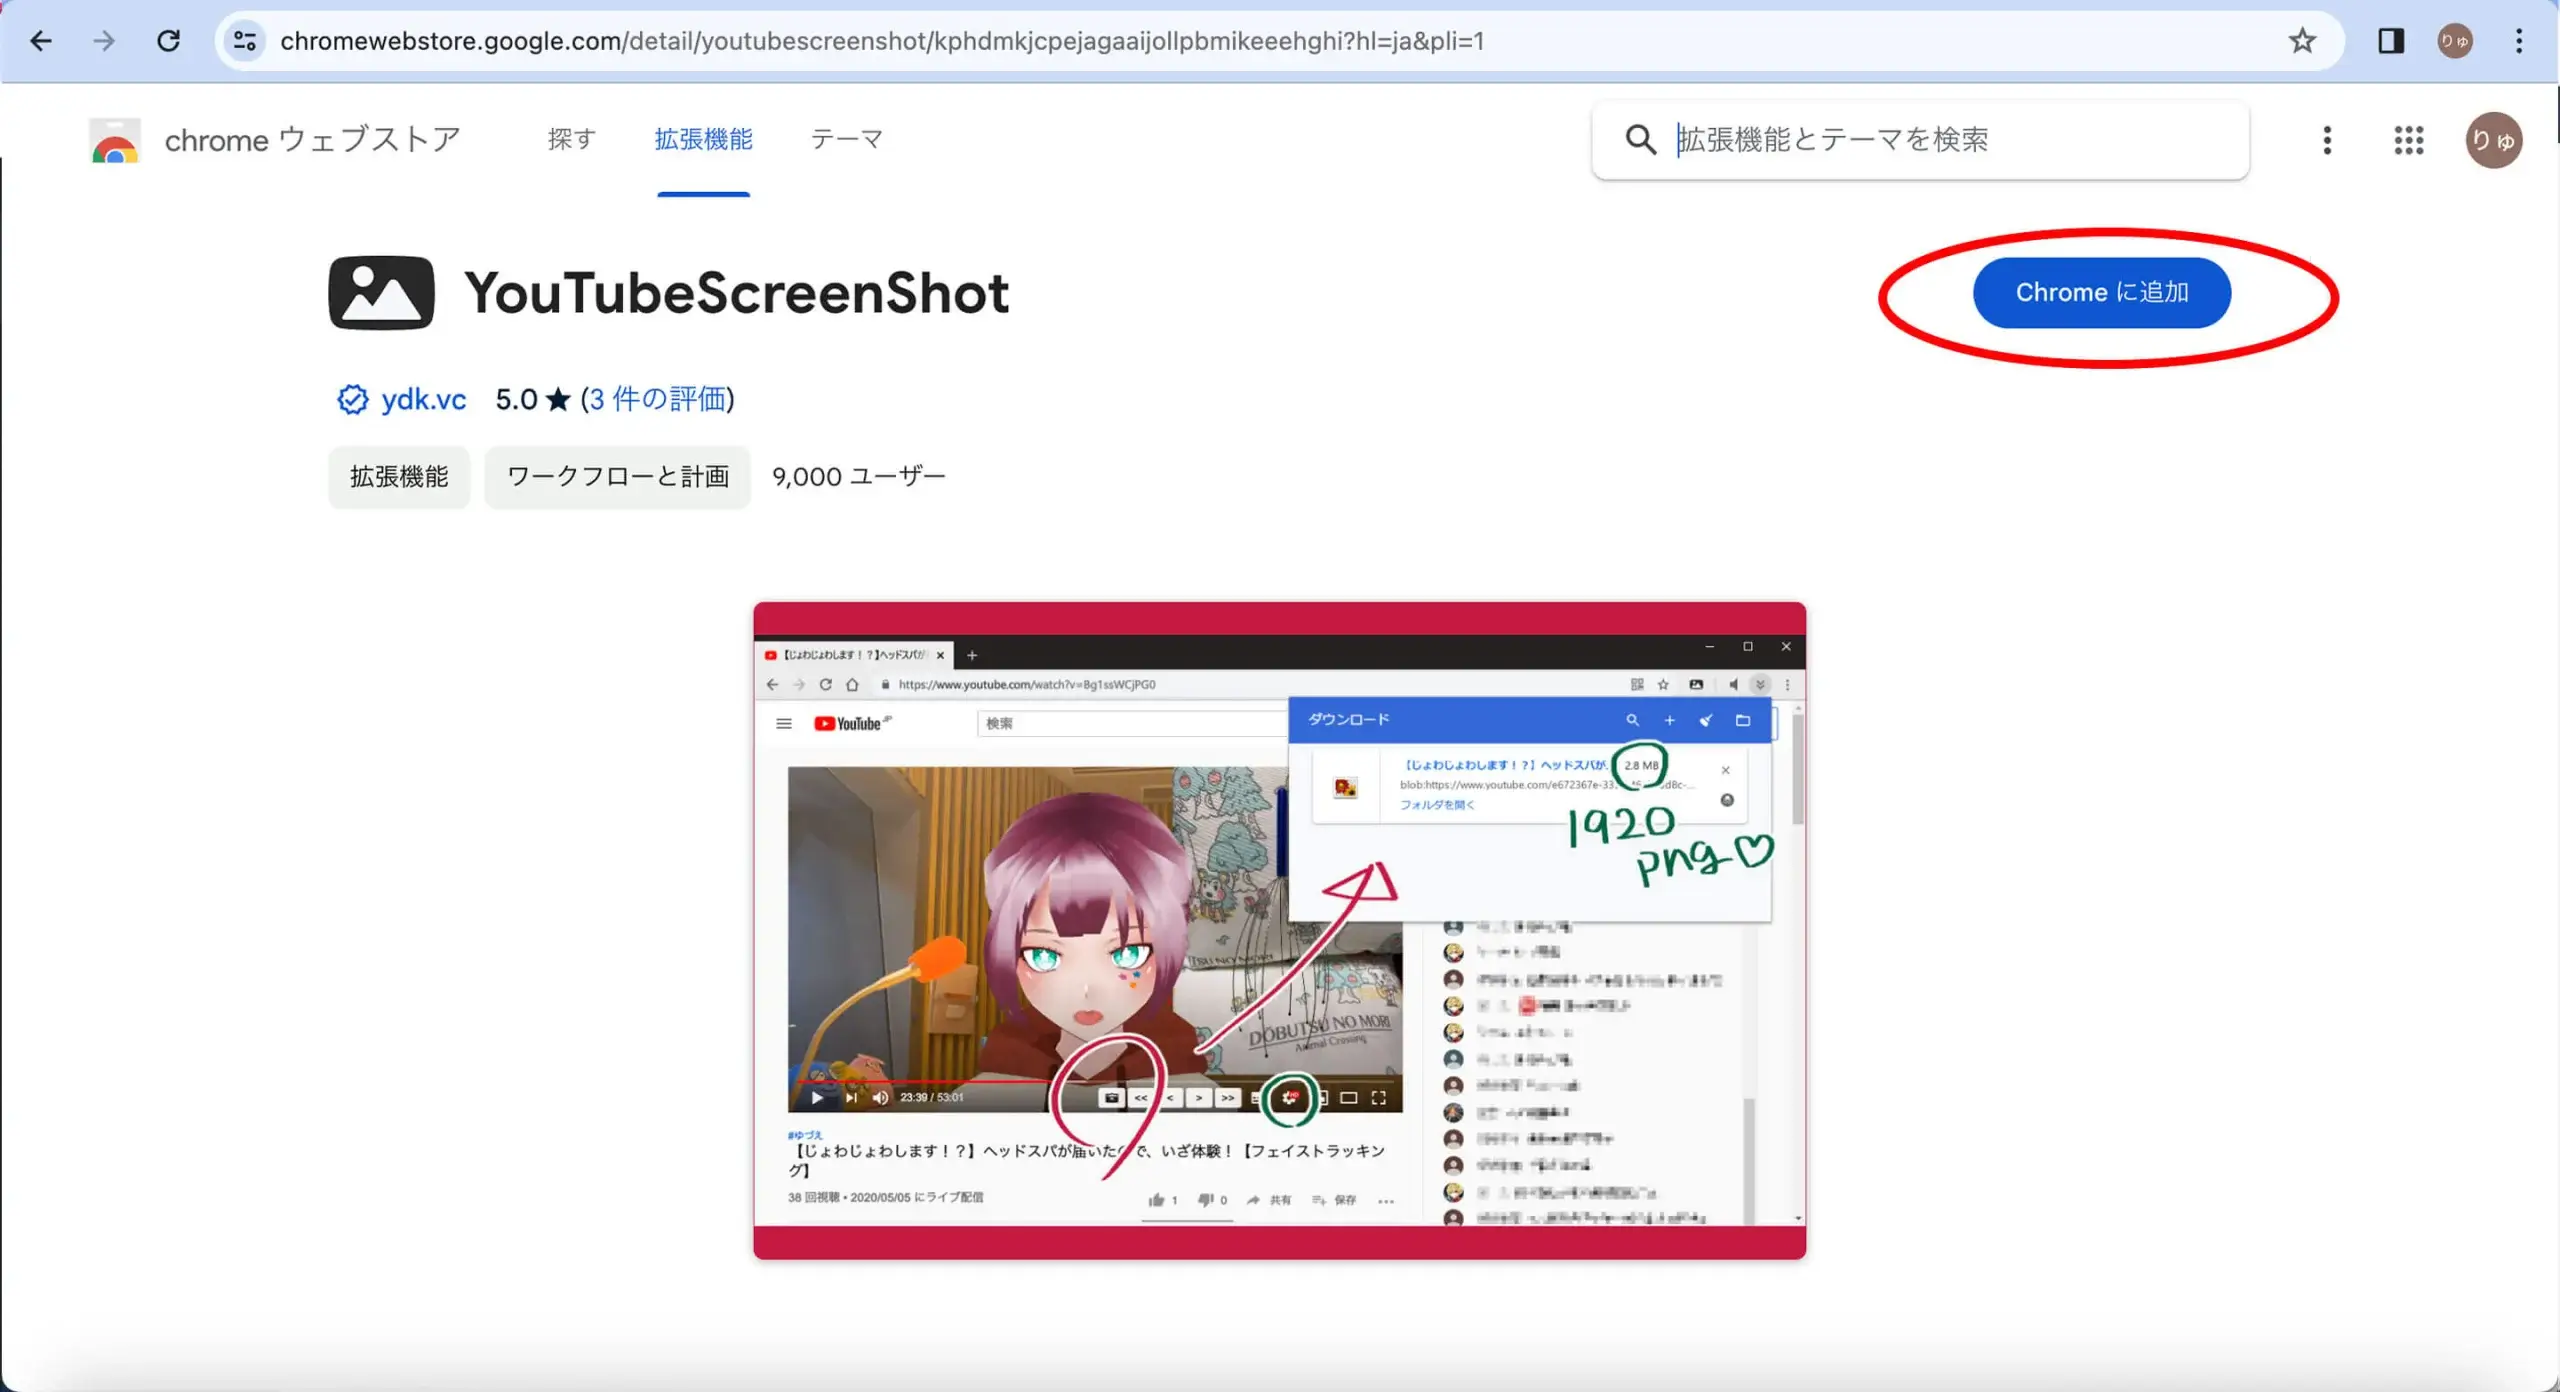This screenshot has height=1392, width=2560.
Task: Reload the page with the refresh icon
Action: [169, 41]
